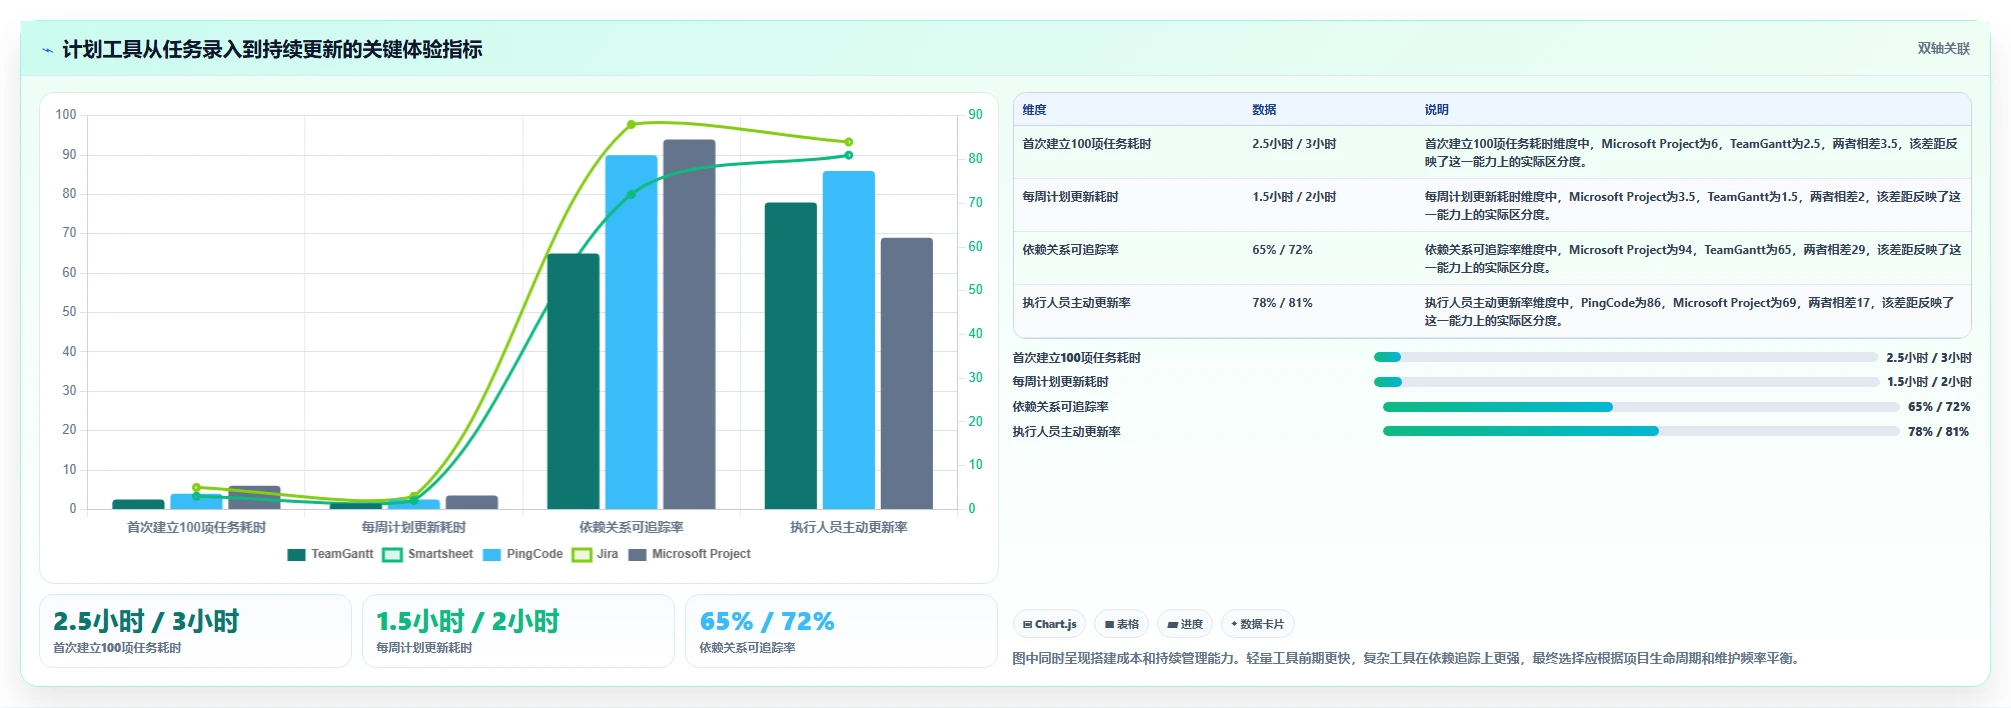
Task: Click the 依赖关系可追踪率 progress bar
Action: (1641, 407)
